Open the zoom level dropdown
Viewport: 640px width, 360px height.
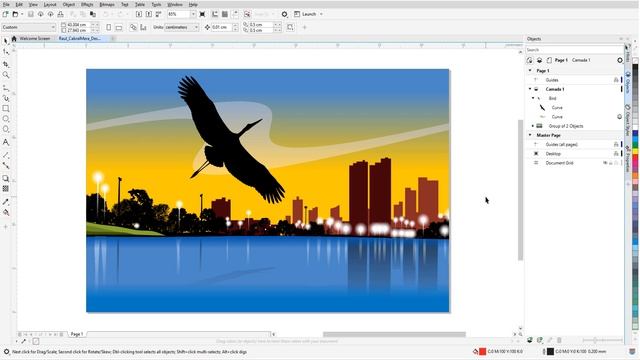193,14
